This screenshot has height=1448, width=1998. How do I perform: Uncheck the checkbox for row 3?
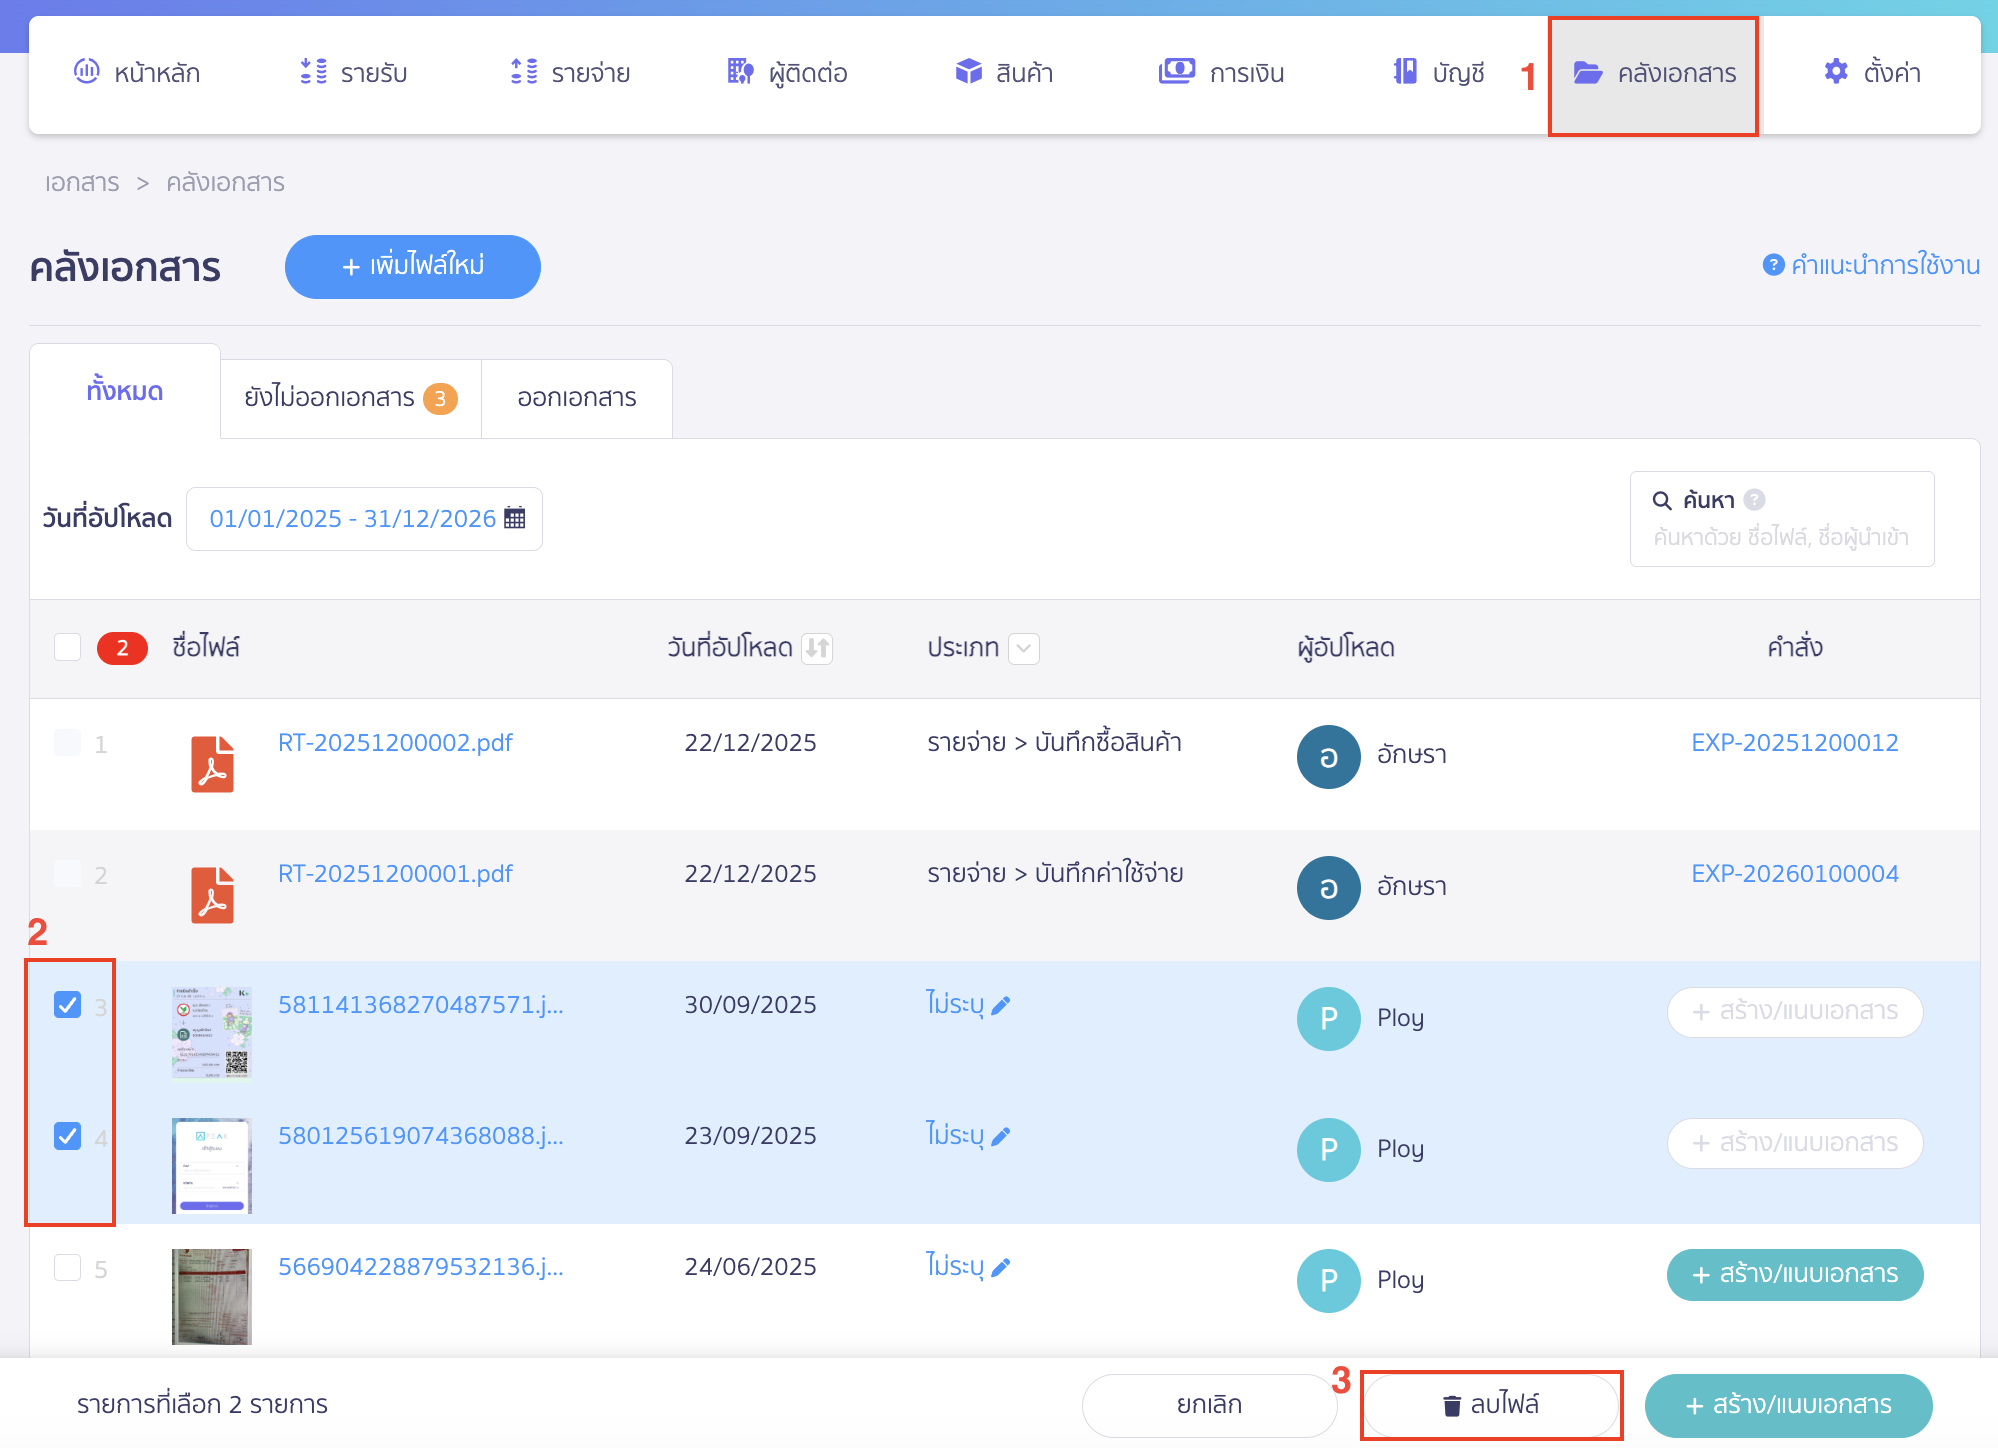pos(67,1004)
